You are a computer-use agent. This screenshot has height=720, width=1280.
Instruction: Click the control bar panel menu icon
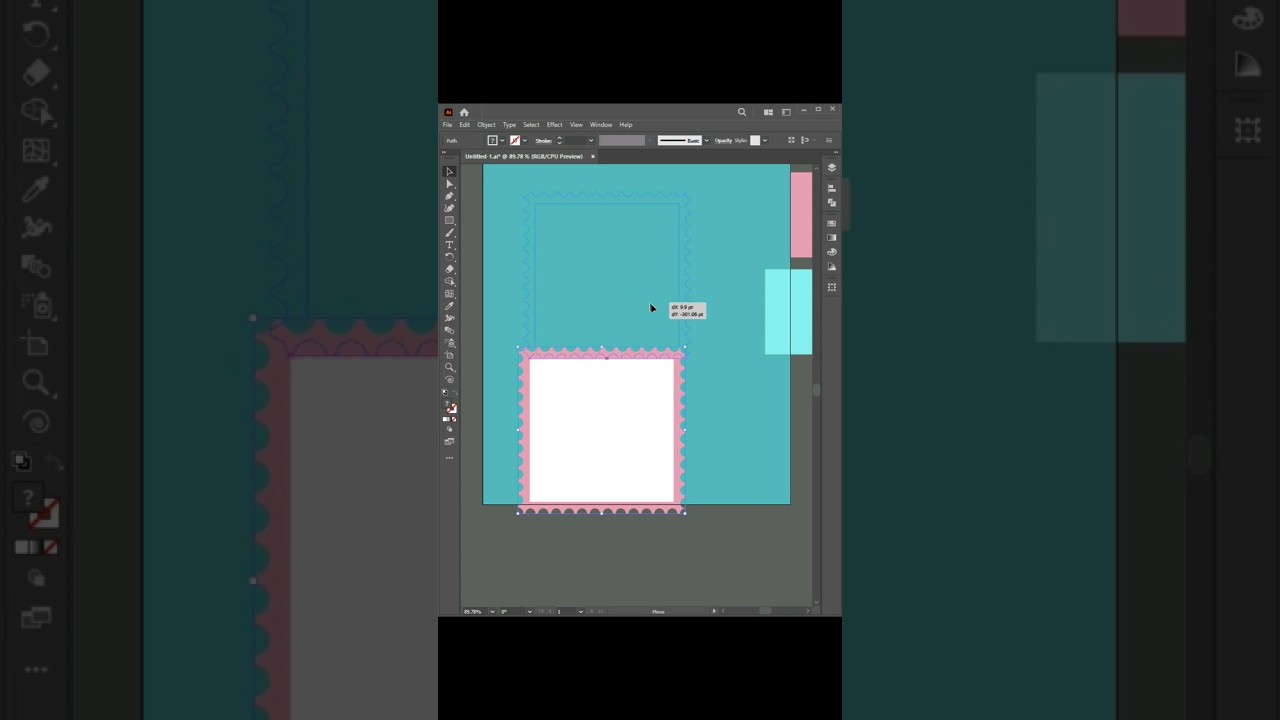point(829,140)
